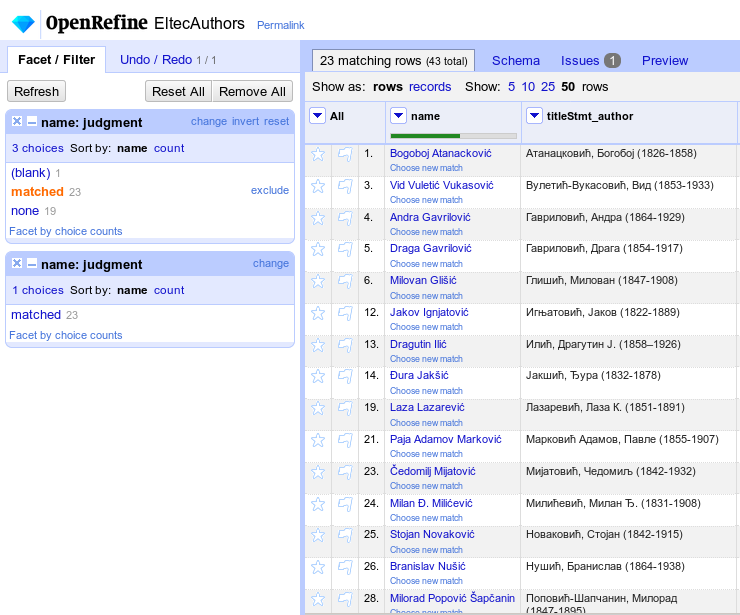
Task: Flag the Đura Jakšić row
Action: pyautogui.click(x=345, y=377)
